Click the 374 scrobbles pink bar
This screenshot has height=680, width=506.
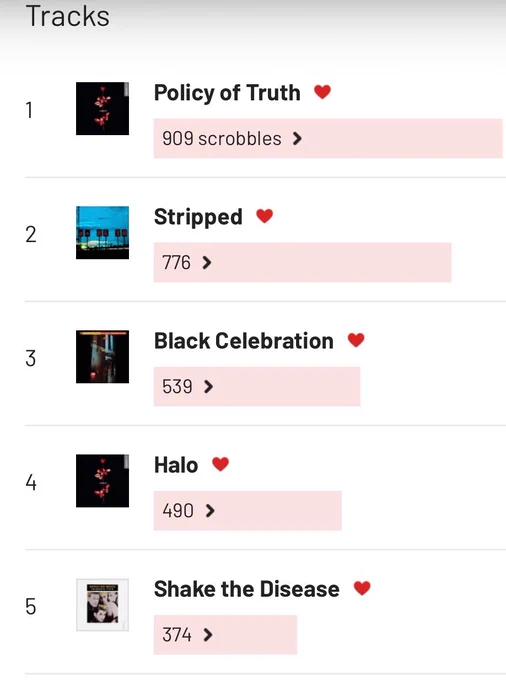point(225,634)
